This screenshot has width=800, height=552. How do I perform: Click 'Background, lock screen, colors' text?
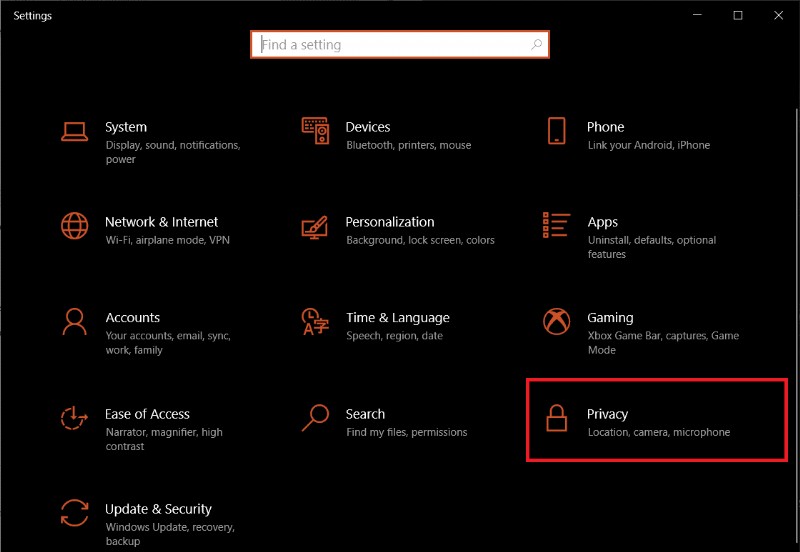[420, 240]
